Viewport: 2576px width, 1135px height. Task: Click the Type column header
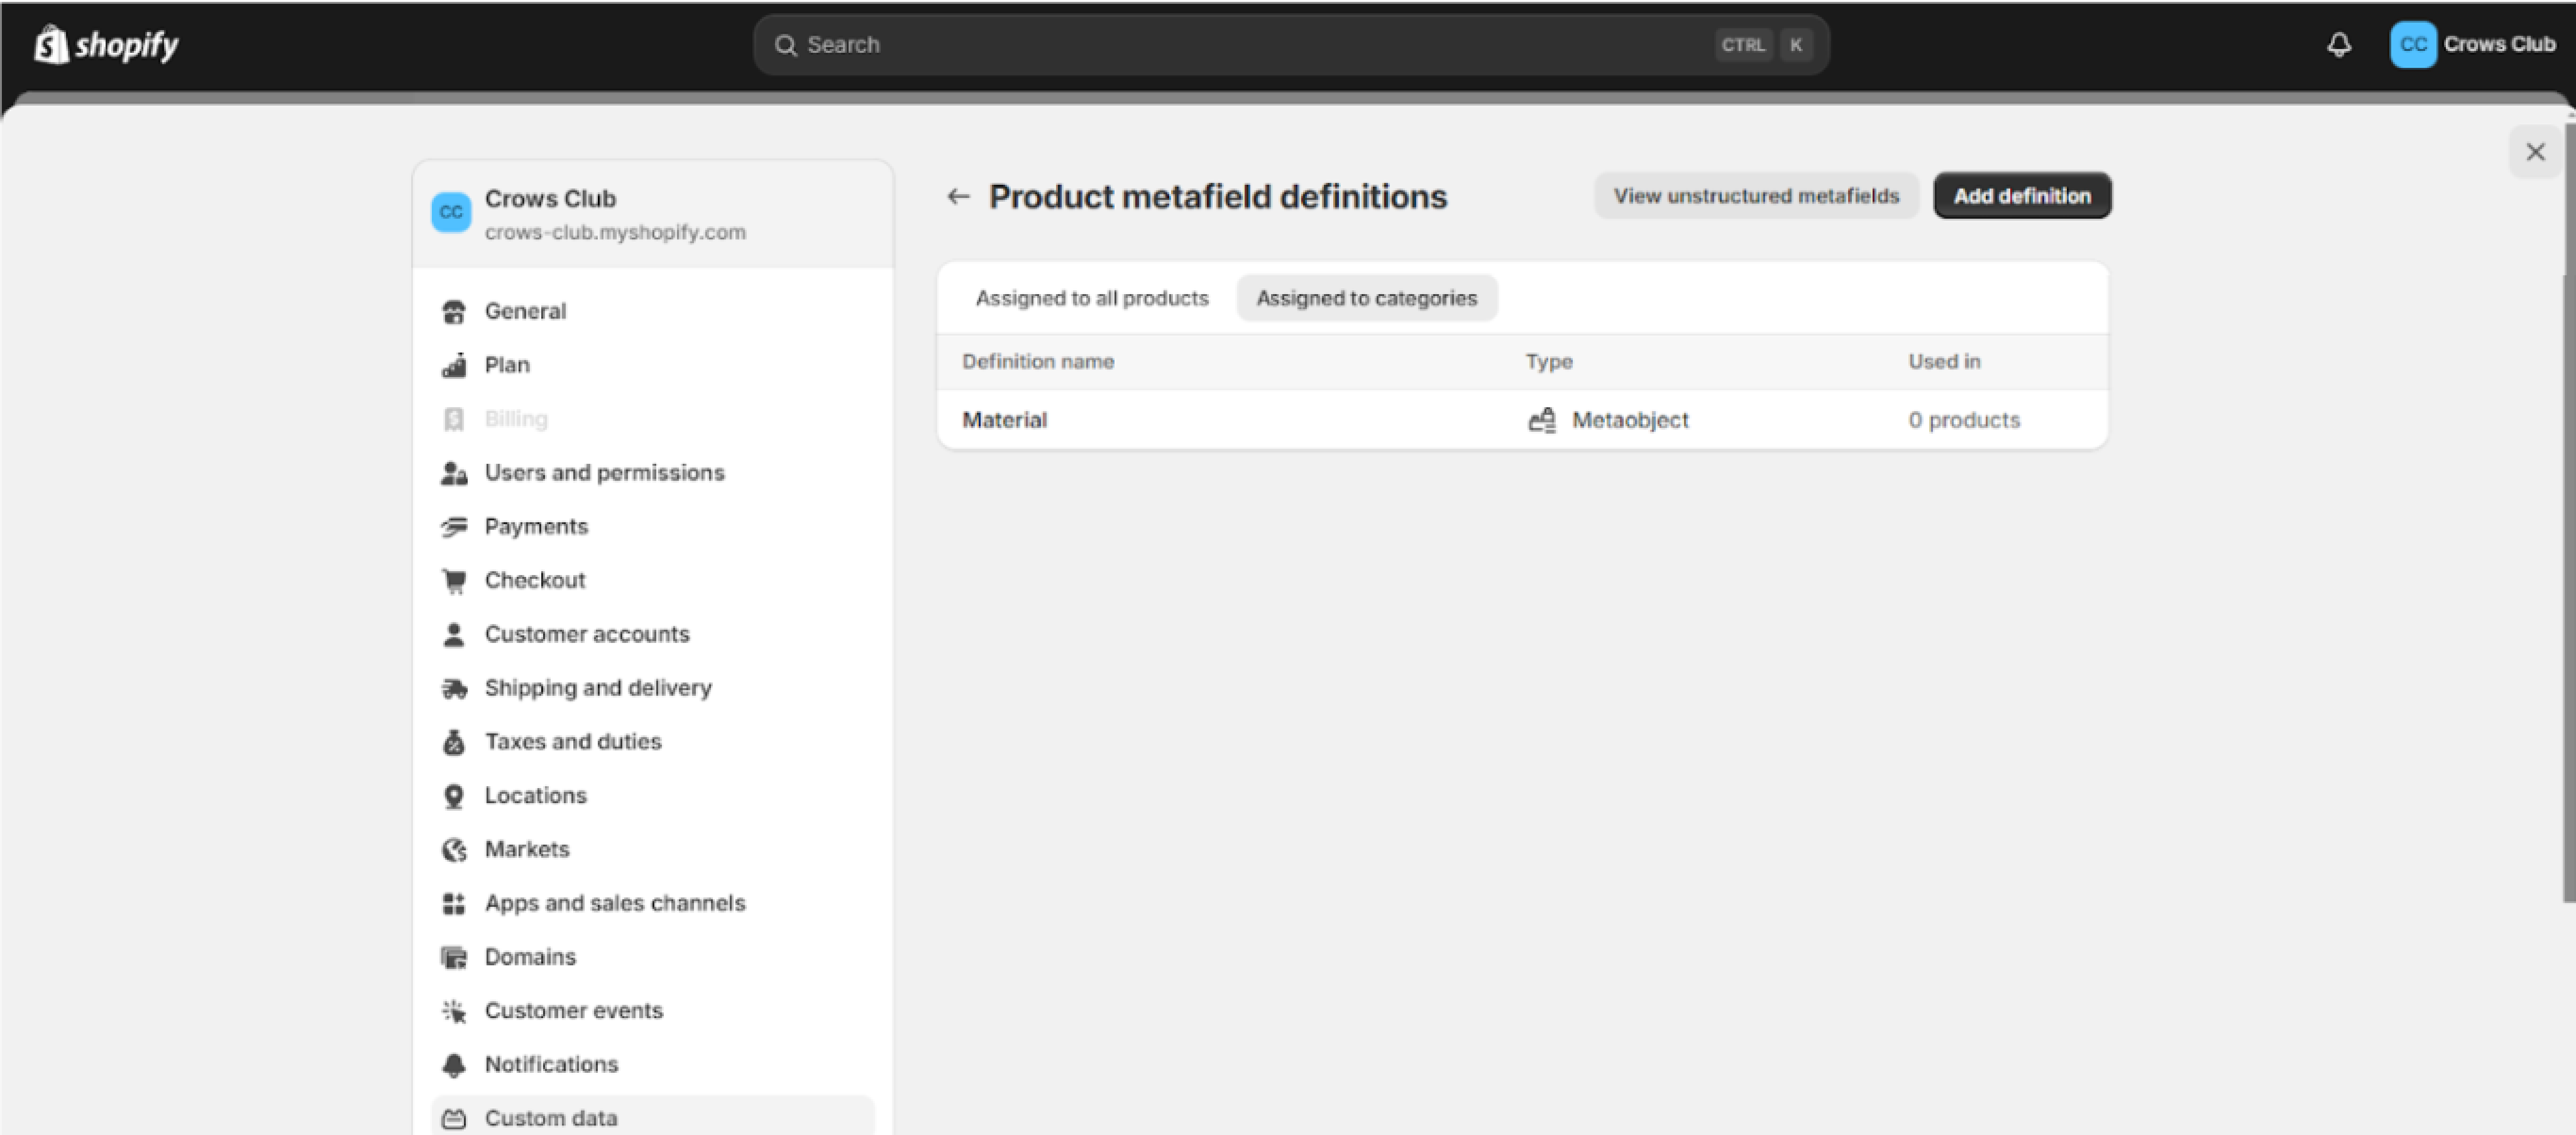(x=1549, y=362)
